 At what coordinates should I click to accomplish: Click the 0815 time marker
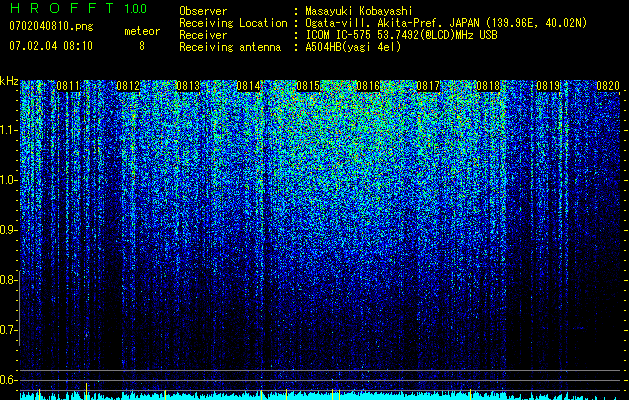click(308, 86)
